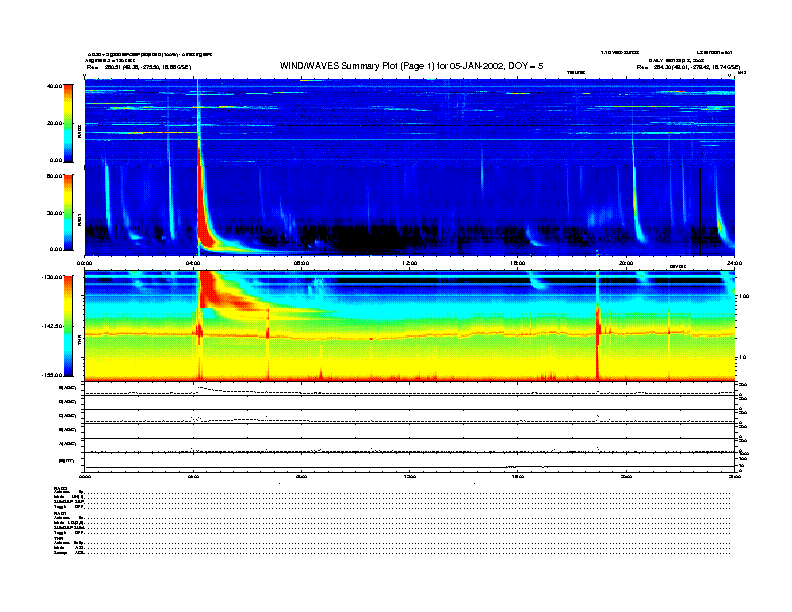Viewport: 792px width, 612px height.
Task: Click the "08:00" tick label under RAD1 spectrogram
Action: (301, 263)
